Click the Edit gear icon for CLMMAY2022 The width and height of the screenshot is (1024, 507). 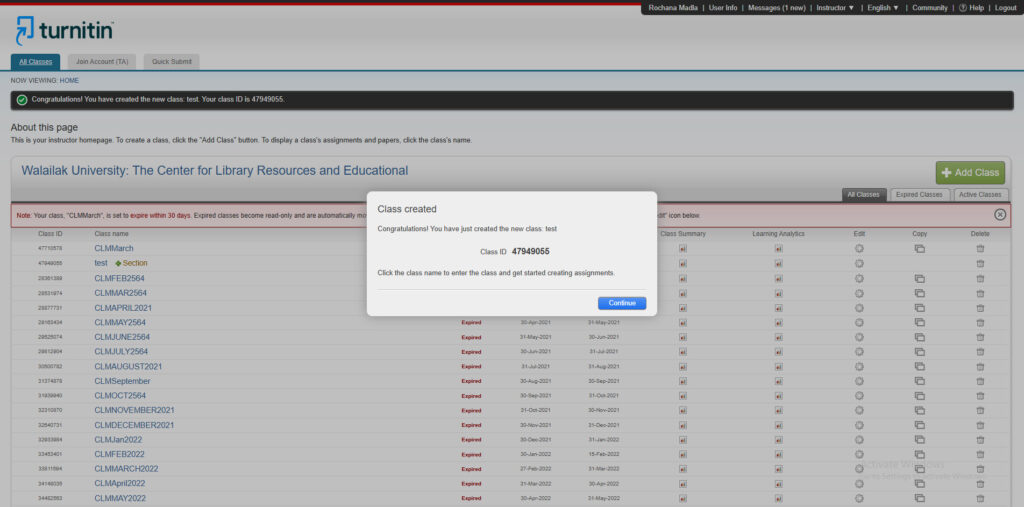pos(859,498)
